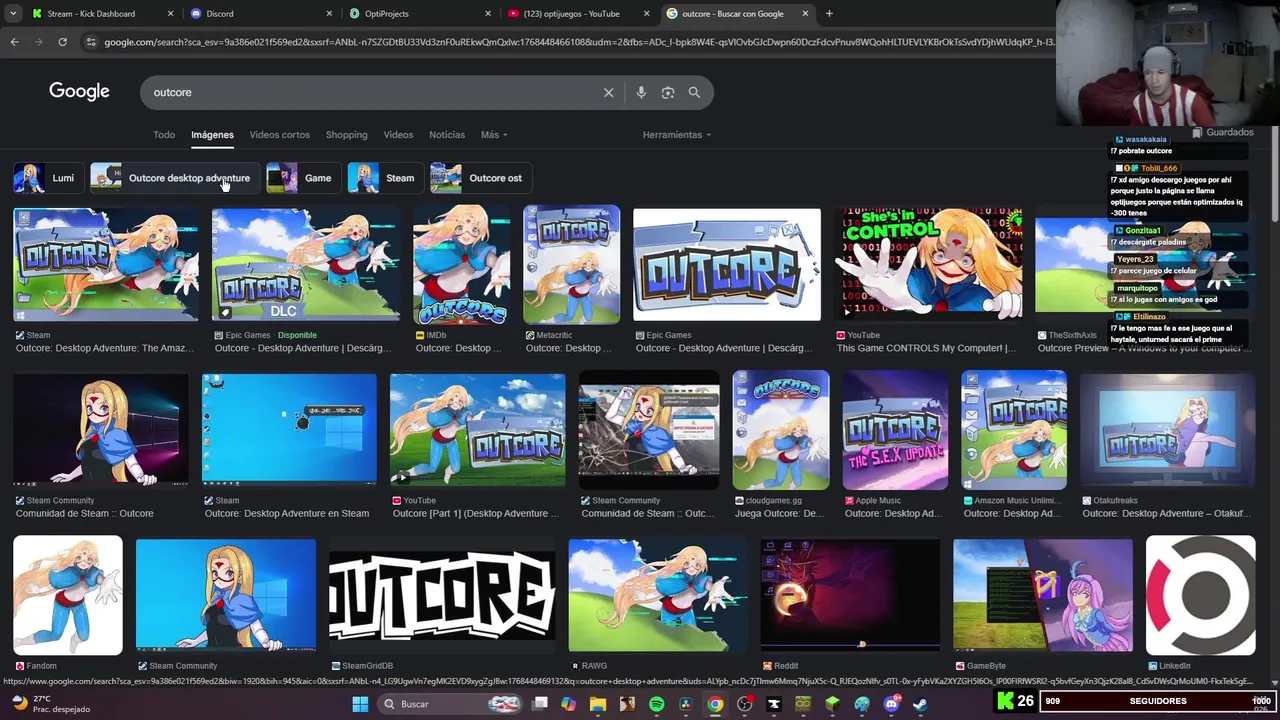The image size is (1280, 720).
Task: Clear the search box with the X icon
Action: (608, 92)
